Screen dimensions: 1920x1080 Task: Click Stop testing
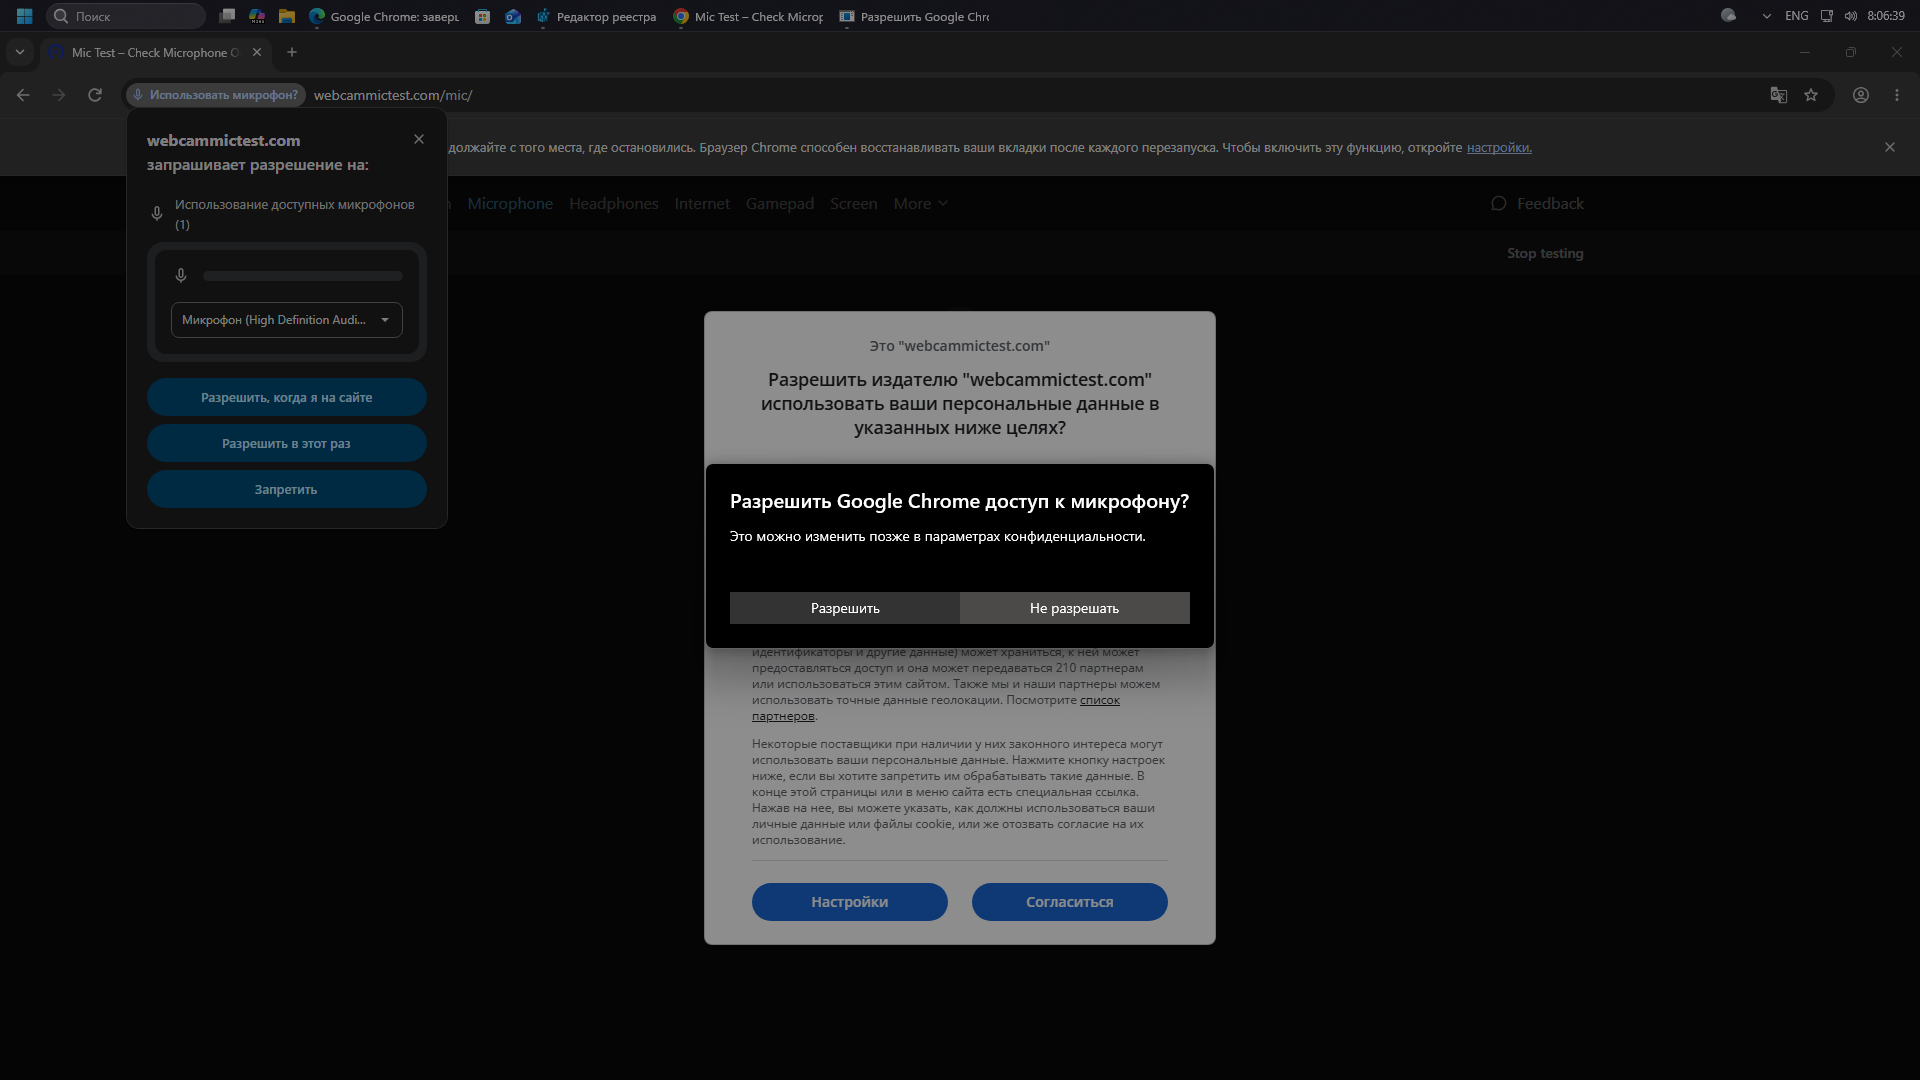[x=1545, y=253]
